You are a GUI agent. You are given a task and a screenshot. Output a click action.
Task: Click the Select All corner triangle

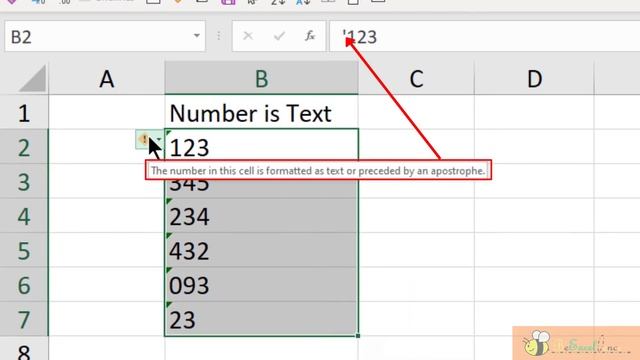point(33,78)
